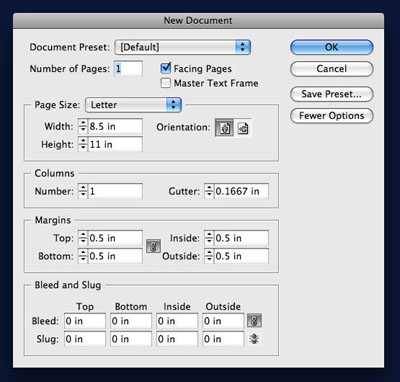Open the Document Preset dropdown
The width and height of the screenshot is (400, 382).
click(x=183, y=47)
